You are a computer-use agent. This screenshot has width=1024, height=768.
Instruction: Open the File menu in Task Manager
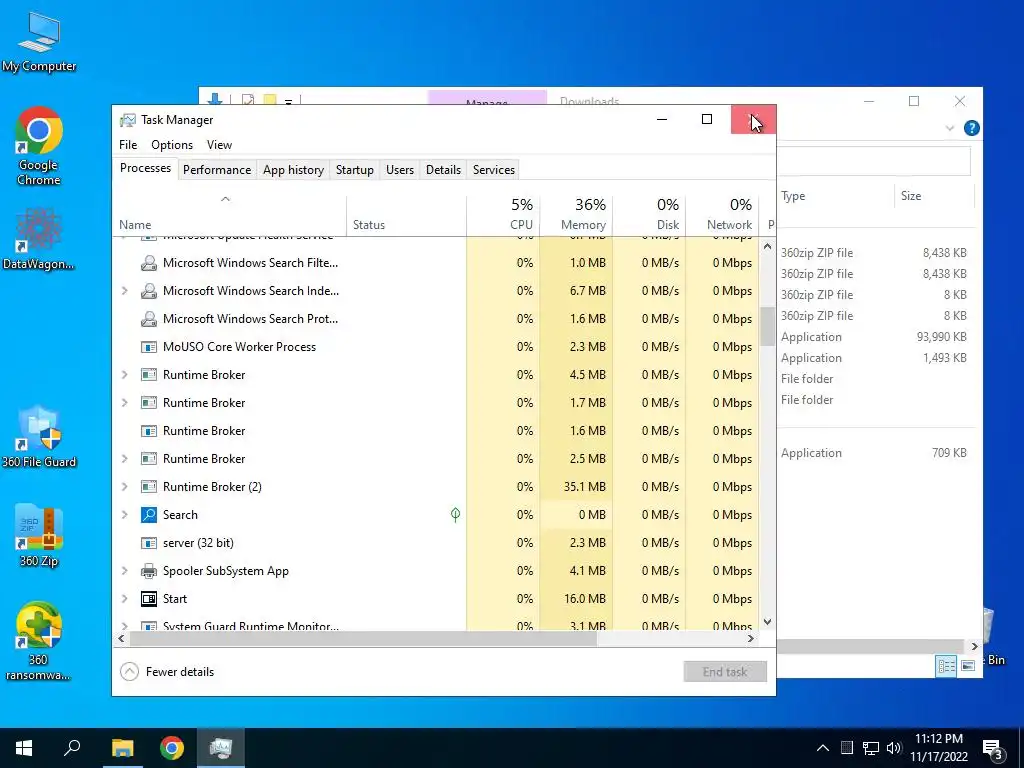[x=128, y=145]
